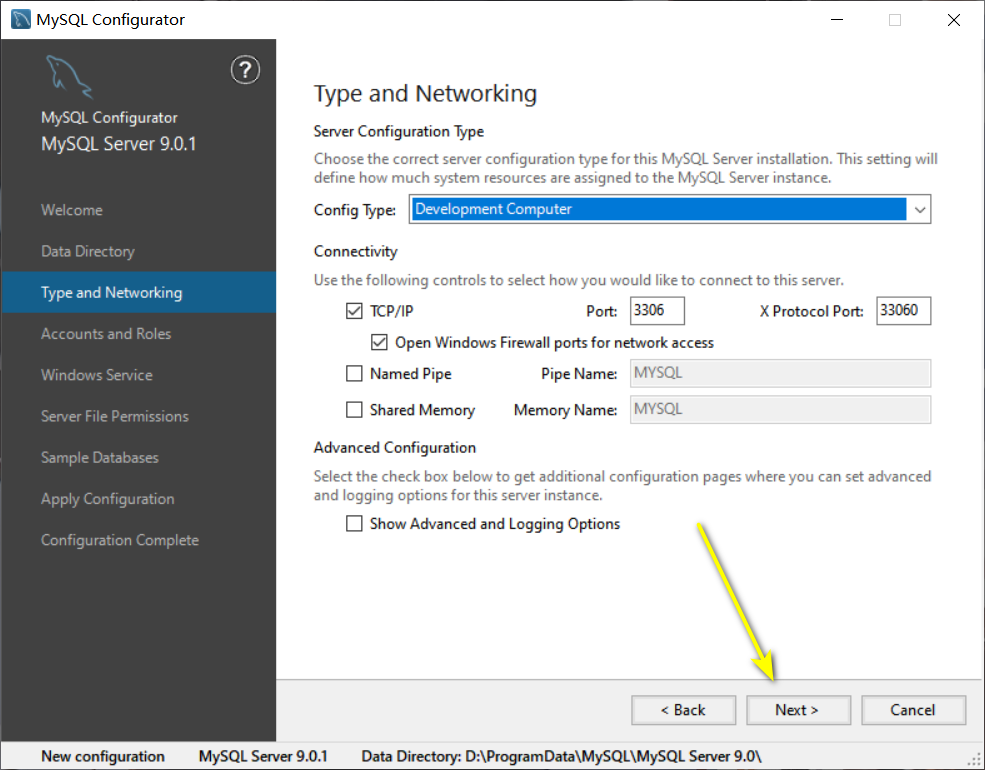
Task: Click the Port field showing 3306
Action: coord(657,310)
